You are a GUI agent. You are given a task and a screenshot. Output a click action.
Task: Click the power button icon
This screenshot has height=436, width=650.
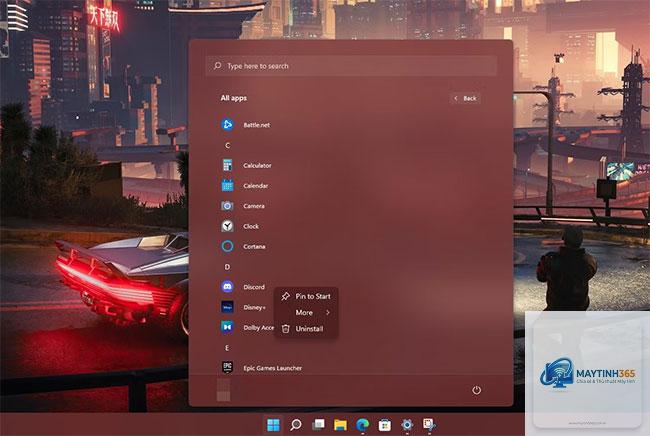click(x=476, y=390)
